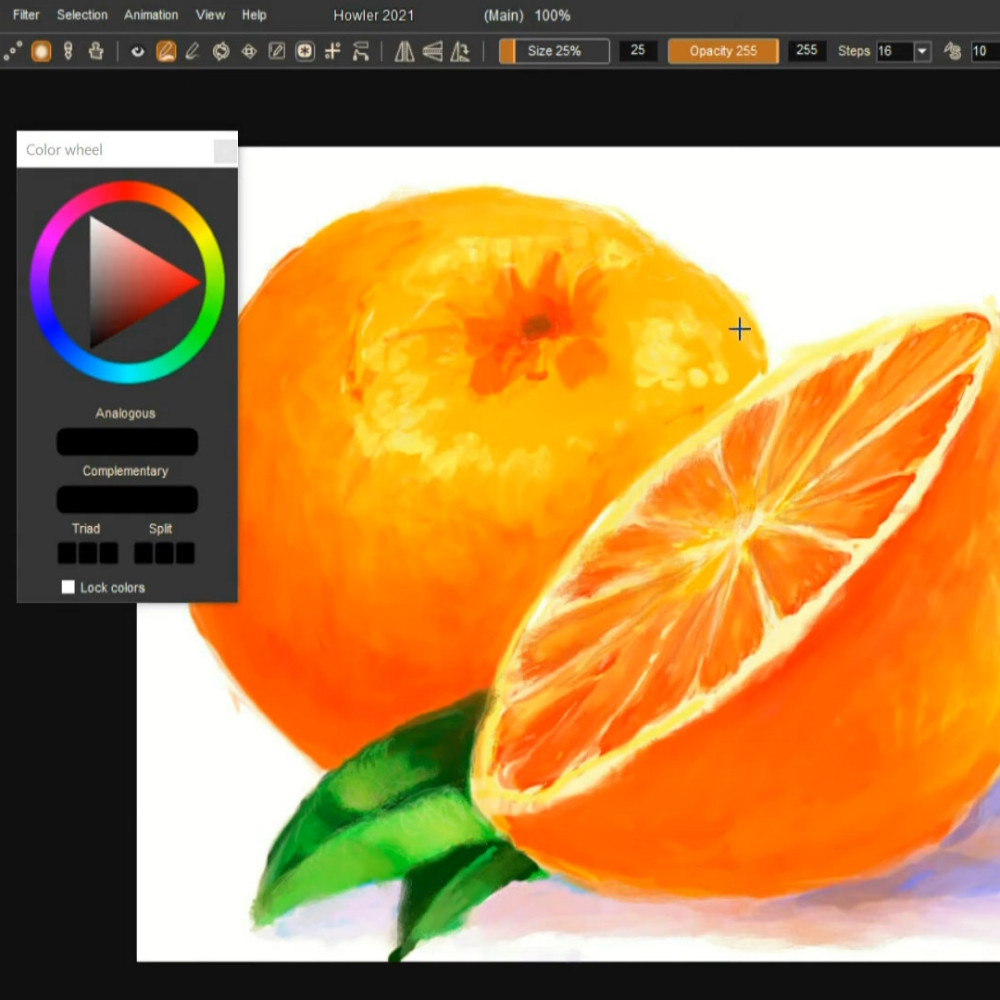Image resolution: width=1000 pixels, height=1000 pixels.
Task: Click the opacity value field showing 255
Action: point(806,51)
